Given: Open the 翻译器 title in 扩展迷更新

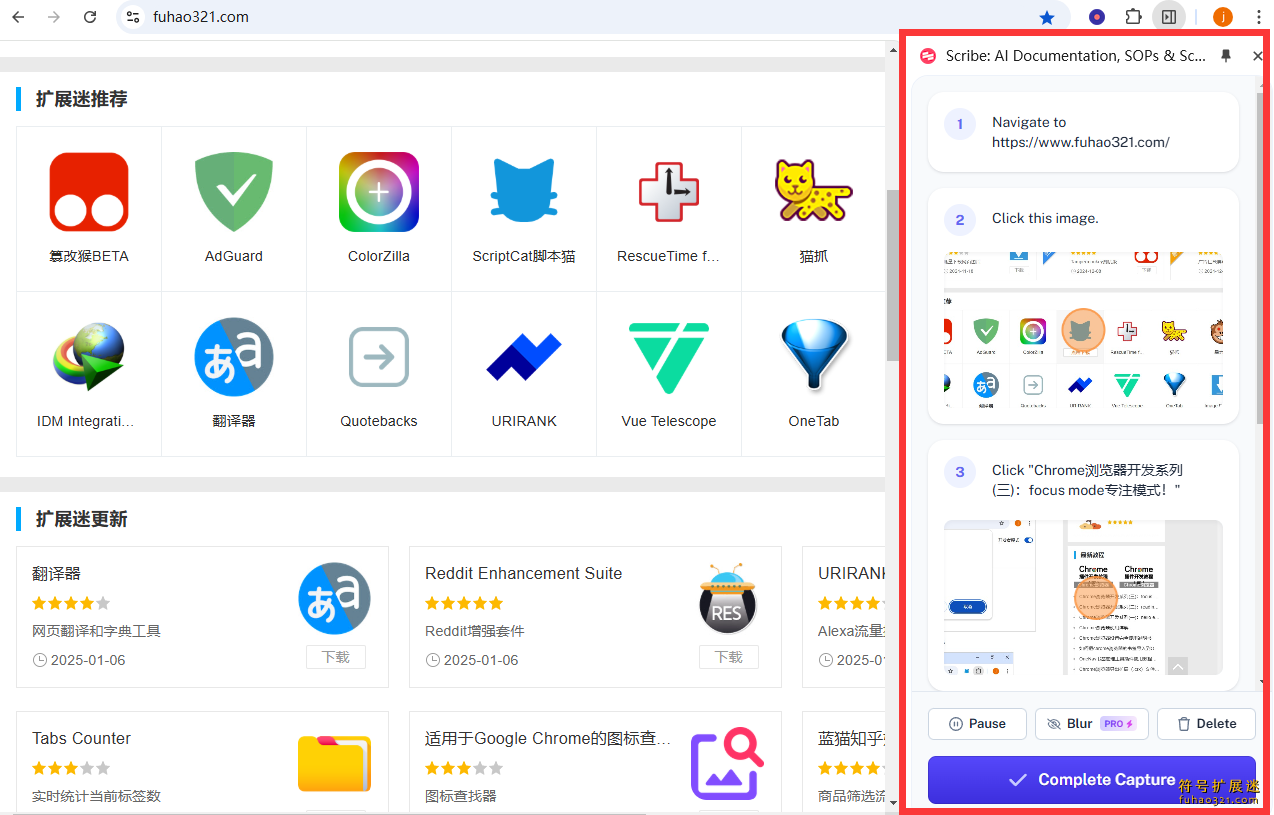Looking at the screenshot, I should click(56, 574).
